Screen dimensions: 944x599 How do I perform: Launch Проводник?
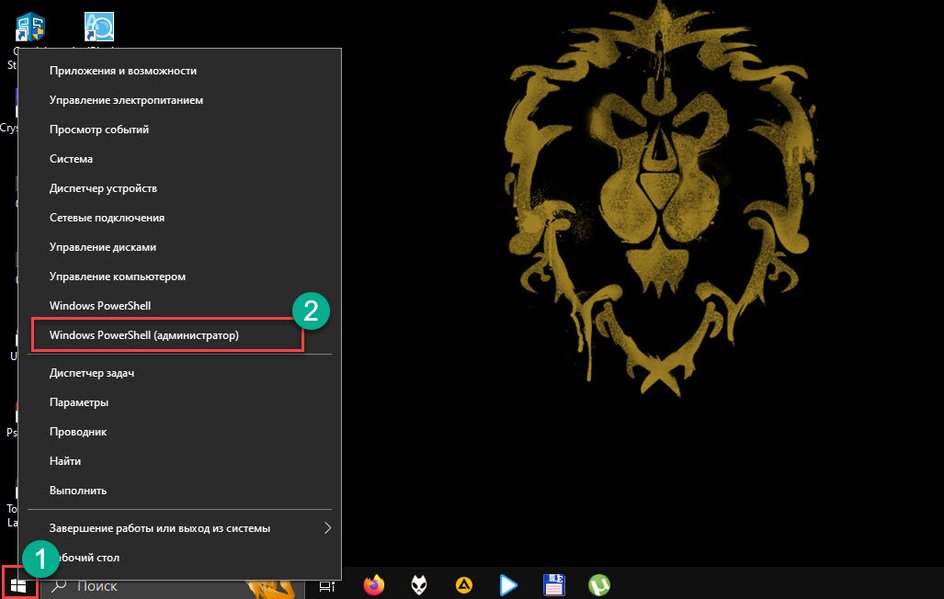click(x=179, y=432)
